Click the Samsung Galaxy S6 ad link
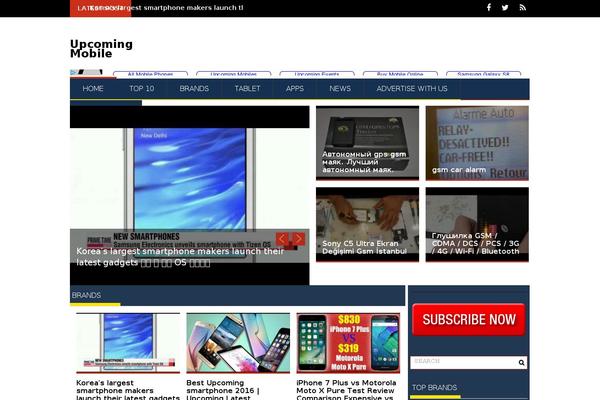The image size is (600, 400). (484, 73)
